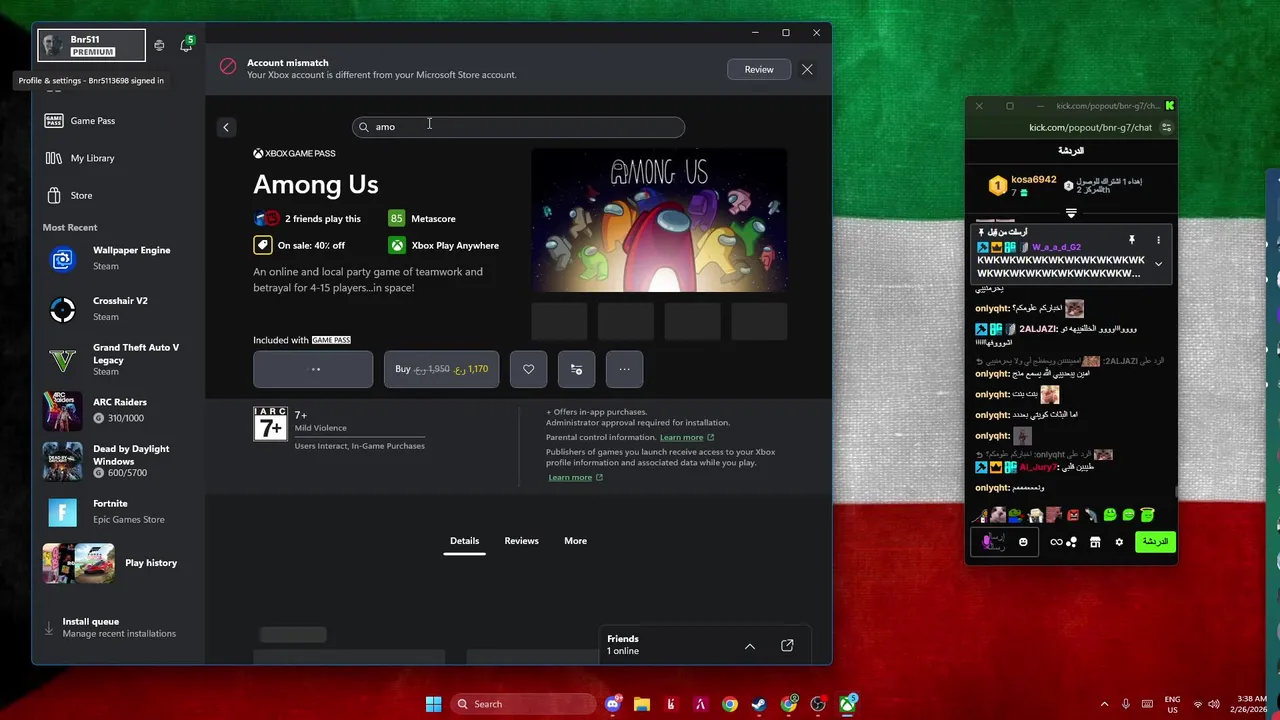
Task: Show hidden system tray icons
Action: [x=1104, y=704]
